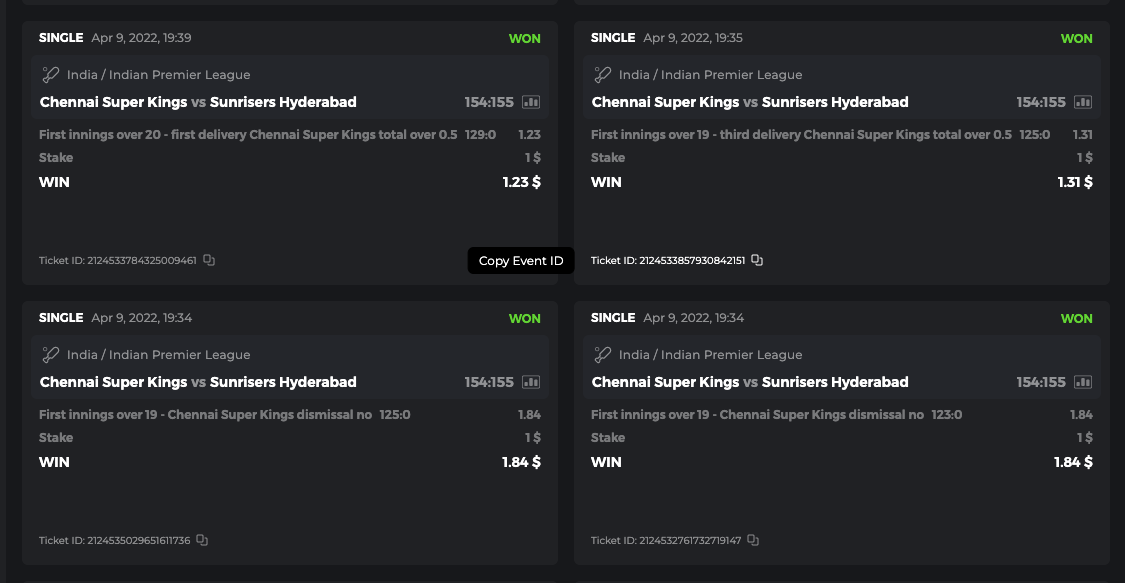Copy ticket ID ending in 9147
The width and height of the screenshot is (1125, 583).
[x=753, y=540]
